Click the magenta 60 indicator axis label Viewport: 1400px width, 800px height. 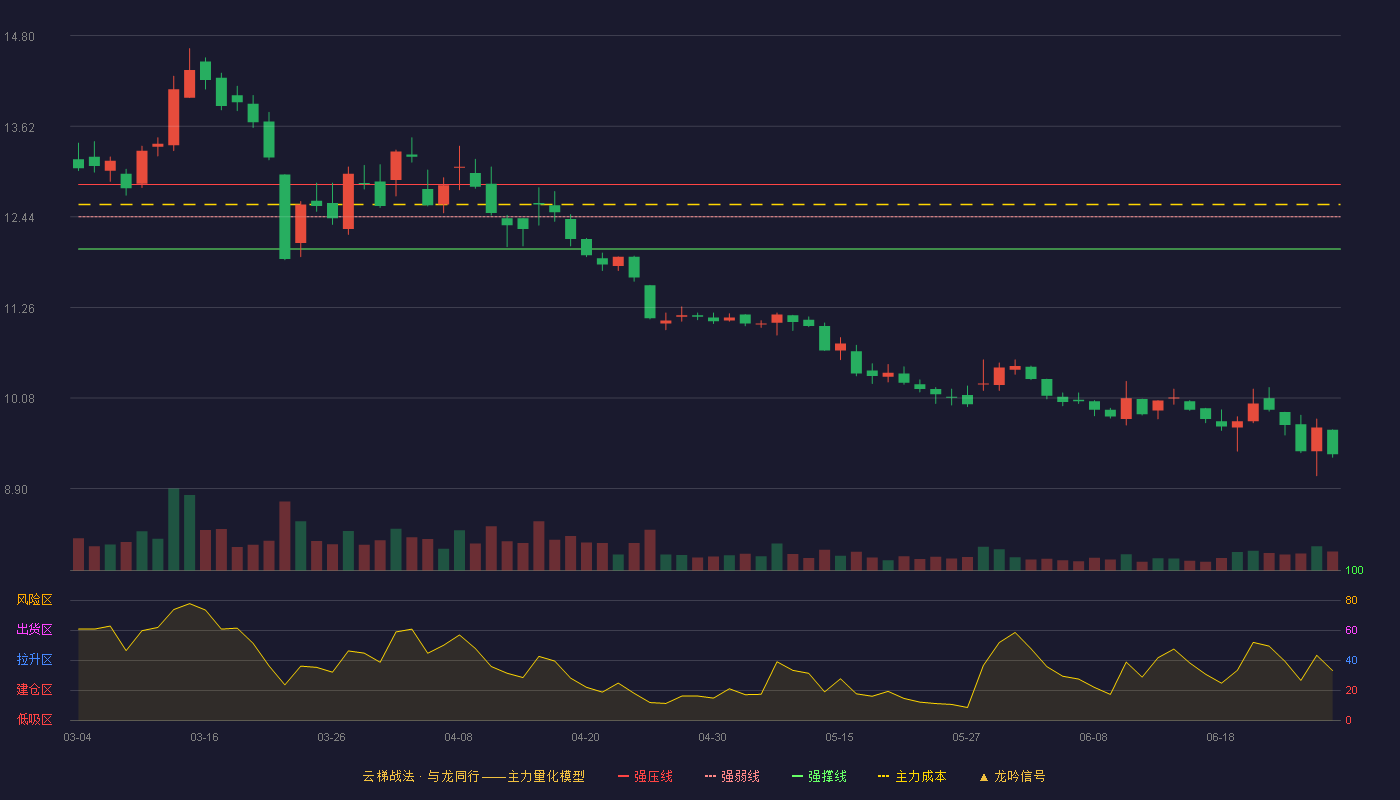pos(1351,630)
